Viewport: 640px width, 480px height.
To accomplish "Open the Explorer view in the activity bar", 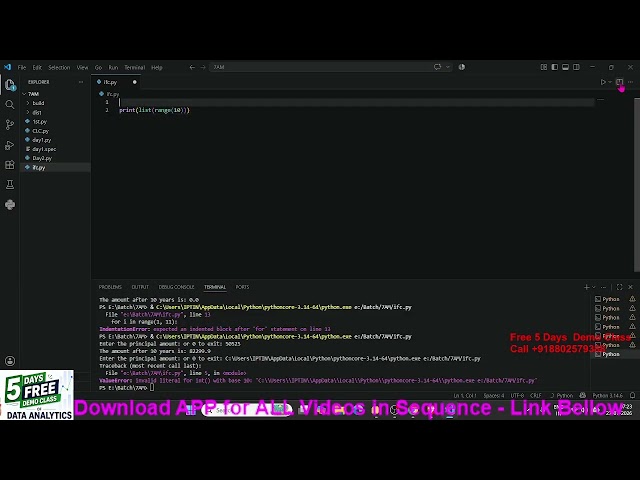I will click(10, 85).
